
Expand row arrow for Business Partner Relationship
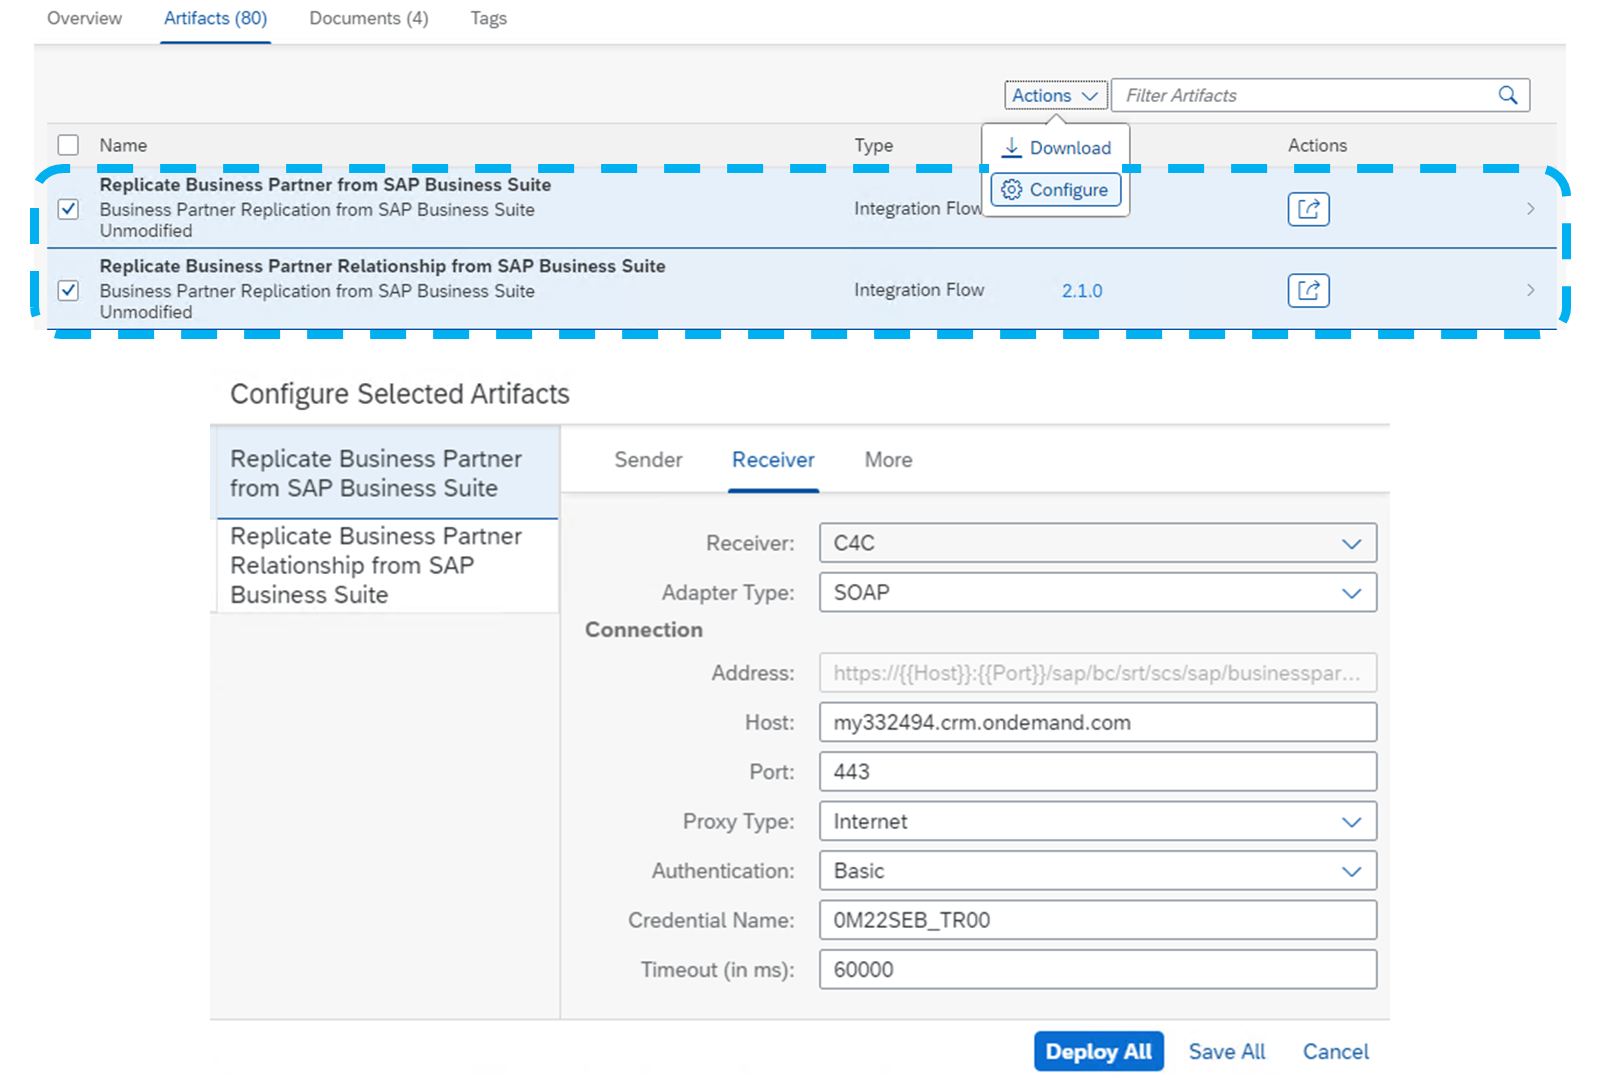(x=1530, y=290)
